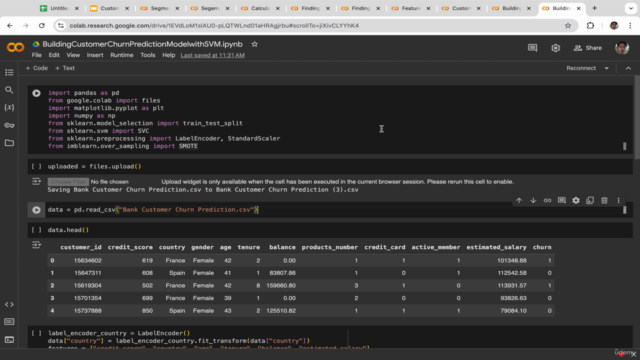Open the Last saved at 11:31 AM link
Viewport: 640px width, 360px height.
pyautogui.click(x=213, y=55)
